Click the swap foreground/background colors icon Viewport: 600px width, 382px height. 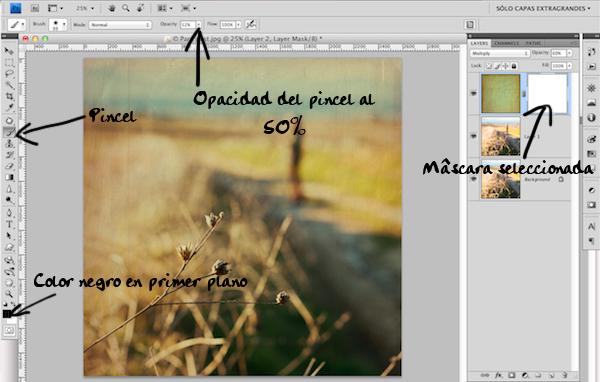[x=13, y=305]
